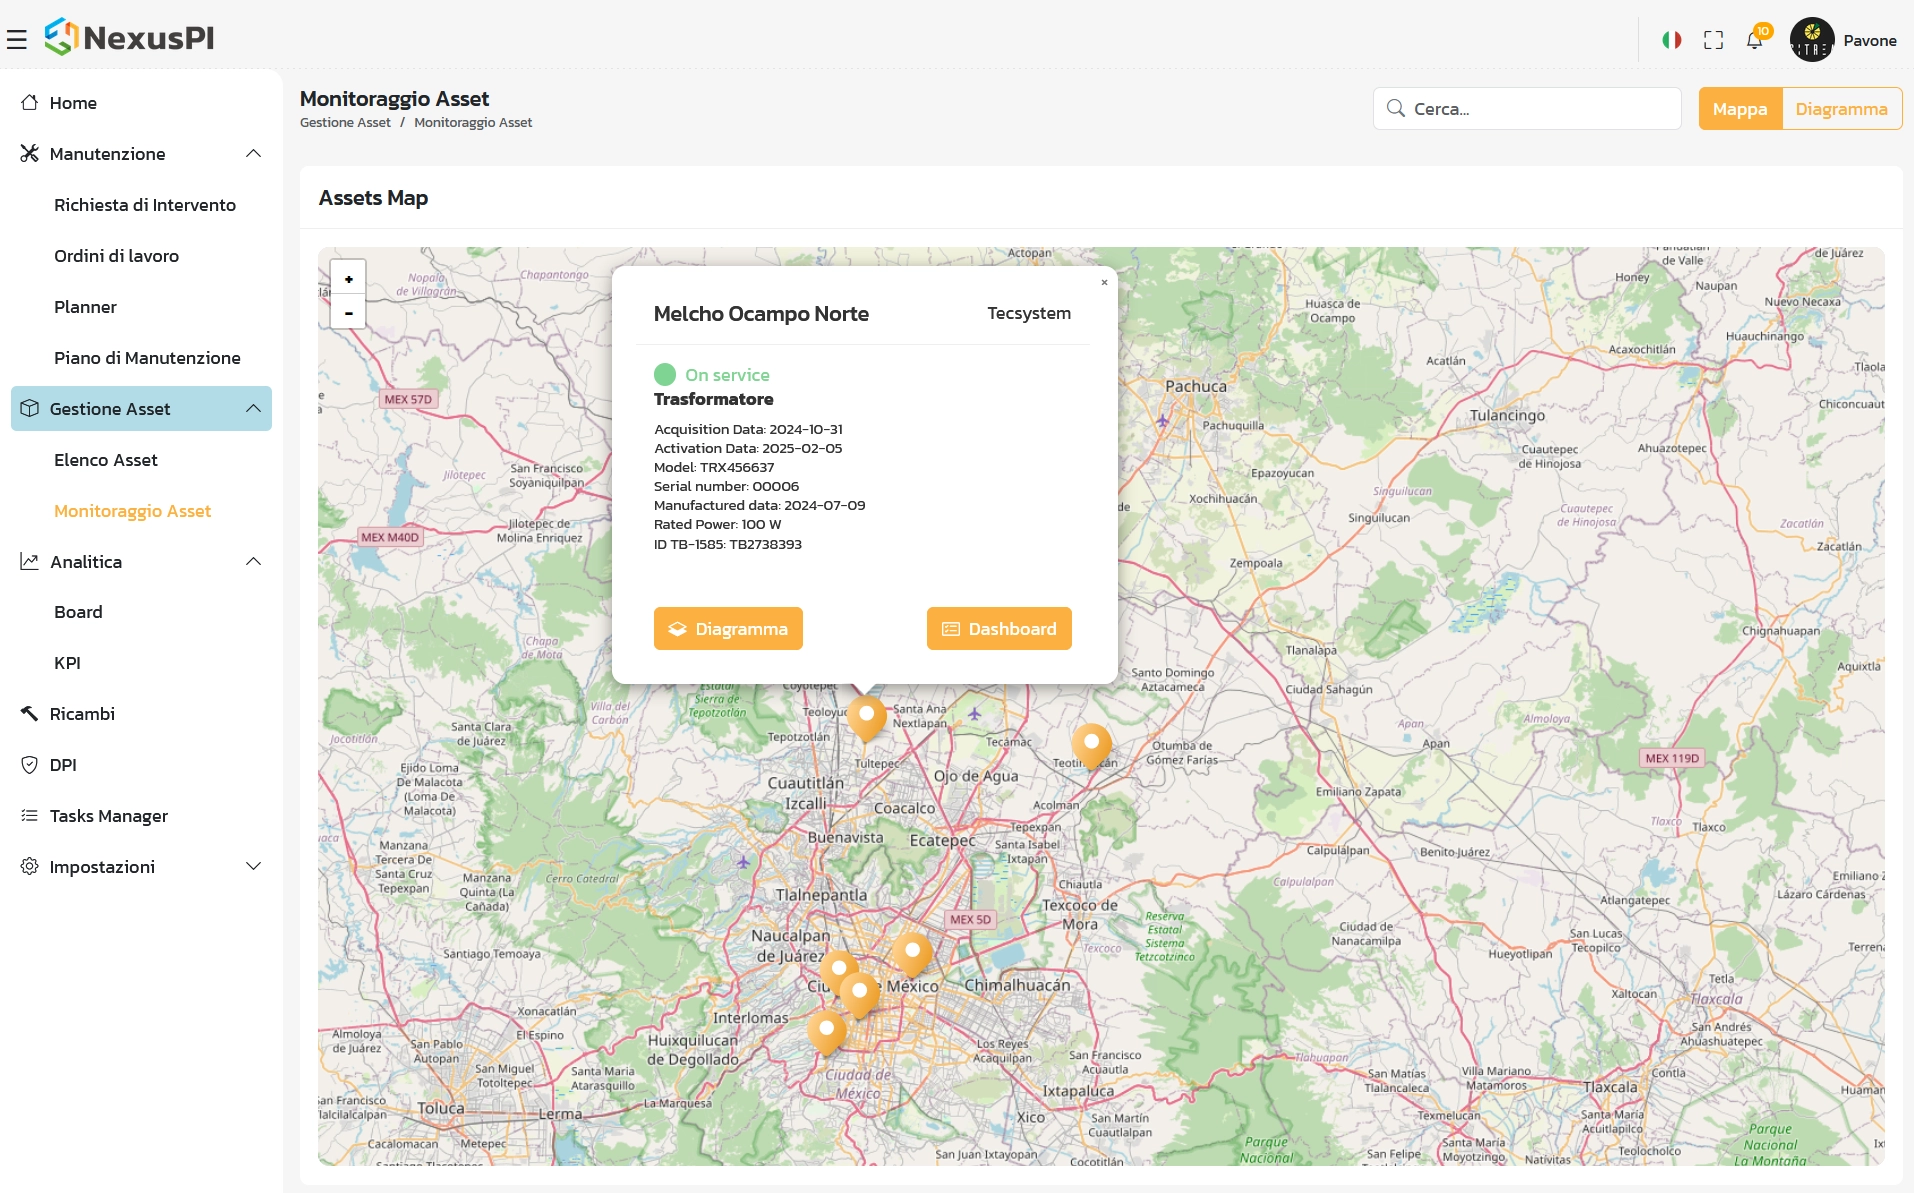Click the Gestione Asset cube icon
The image size is (1914, 1193).
[x=29, y=408]
